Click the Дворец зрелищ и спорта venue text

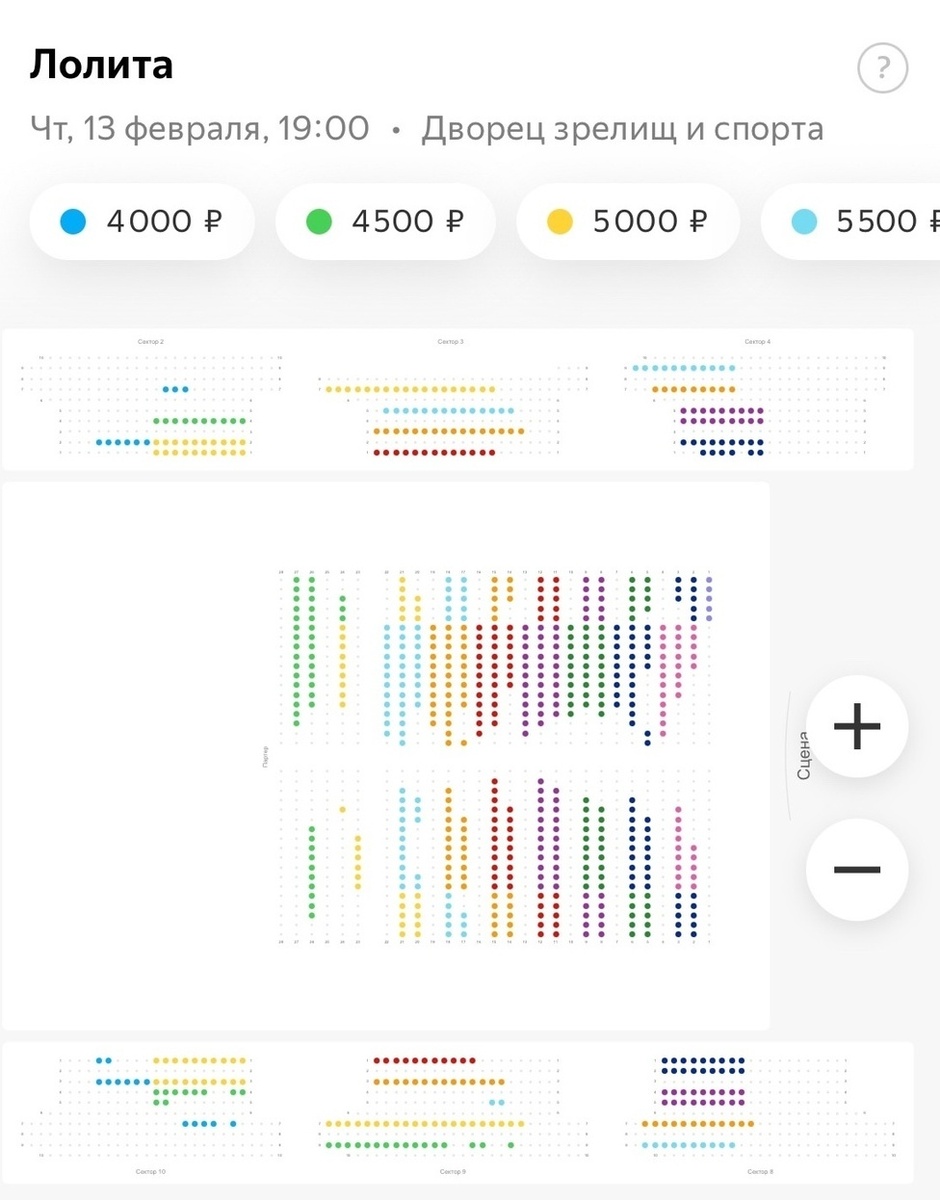click(x=622, y=129)
